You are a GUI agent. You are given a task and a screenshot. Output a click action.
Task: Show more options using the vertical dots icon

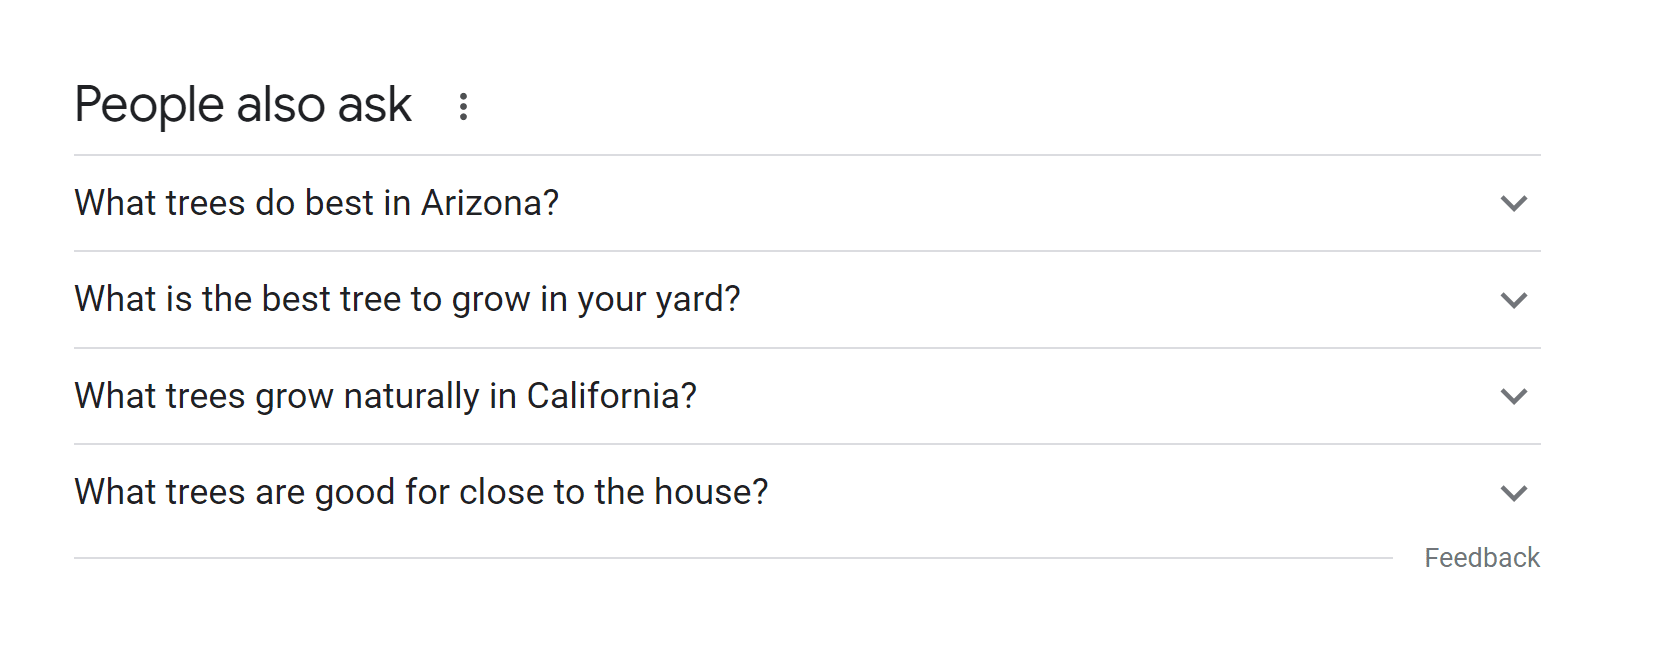[463, 106]
